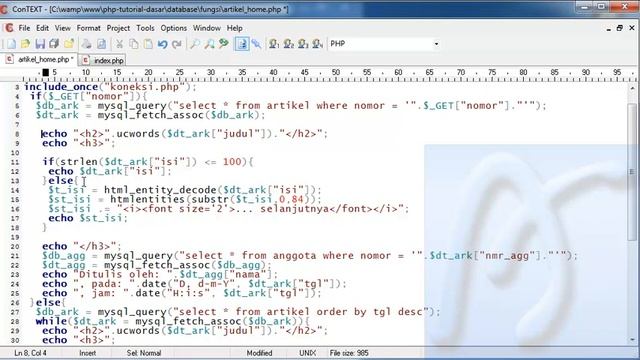Open the Project menu
This screenshot has height=360, width=640.
click(x=118, y=28)
